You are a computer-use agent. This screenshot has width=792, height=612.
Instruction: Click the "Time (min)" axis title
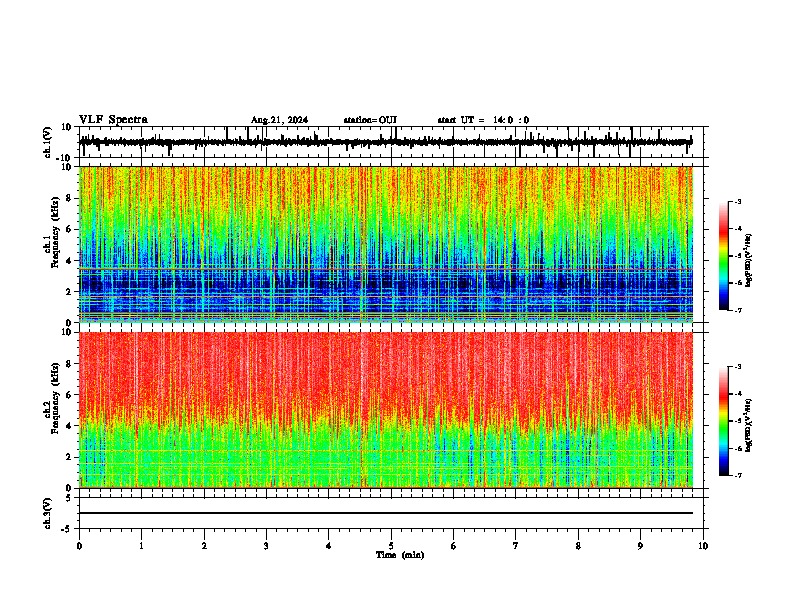coord(400,555)
